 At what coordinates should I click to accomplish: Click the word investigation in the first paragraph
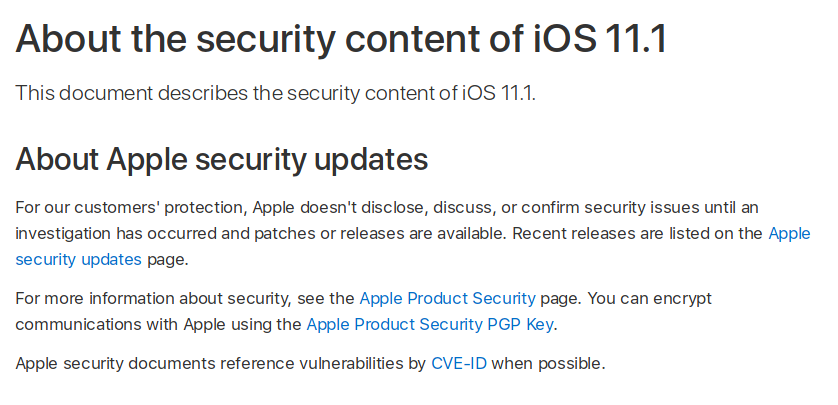62,233
